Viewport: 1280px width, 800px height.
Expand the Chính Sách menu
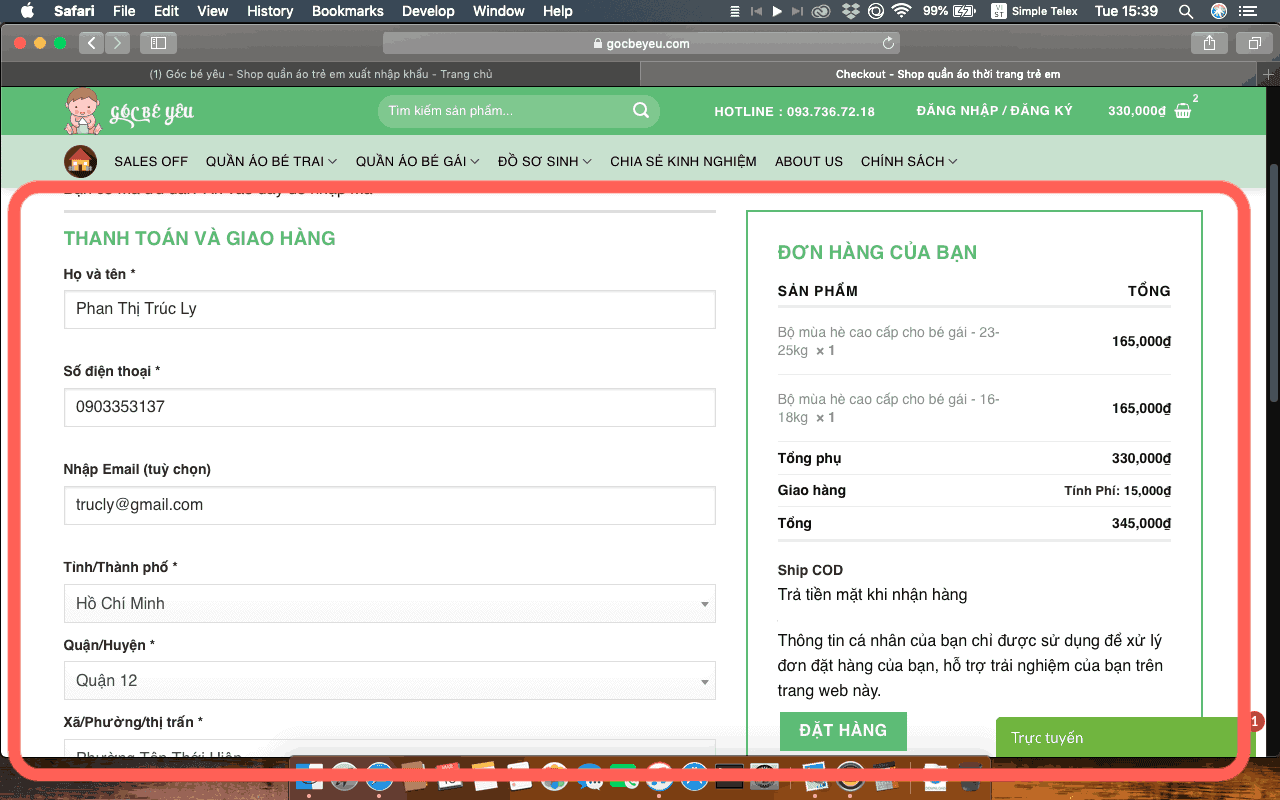tap(909, 161)
